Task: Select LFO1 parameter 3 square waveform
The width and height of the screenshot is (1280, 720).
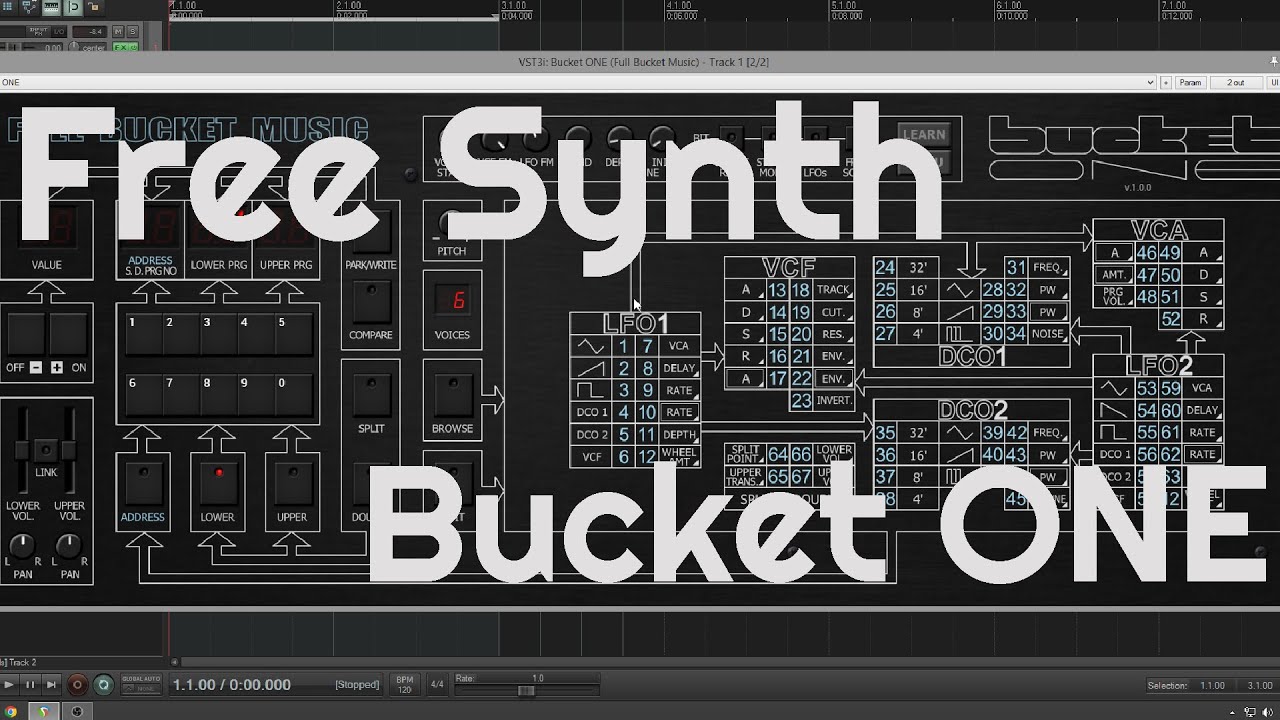Action: point(624,390)
